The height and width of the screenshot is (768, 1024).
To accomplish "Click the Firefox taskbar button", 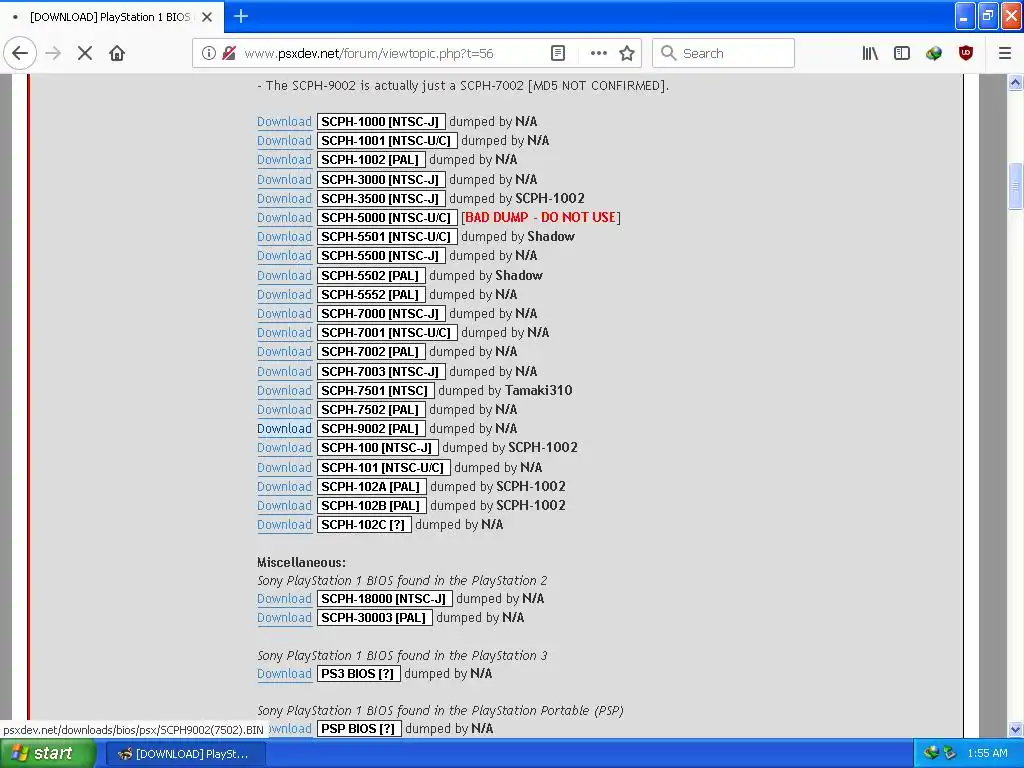I will tap(185, 754).
